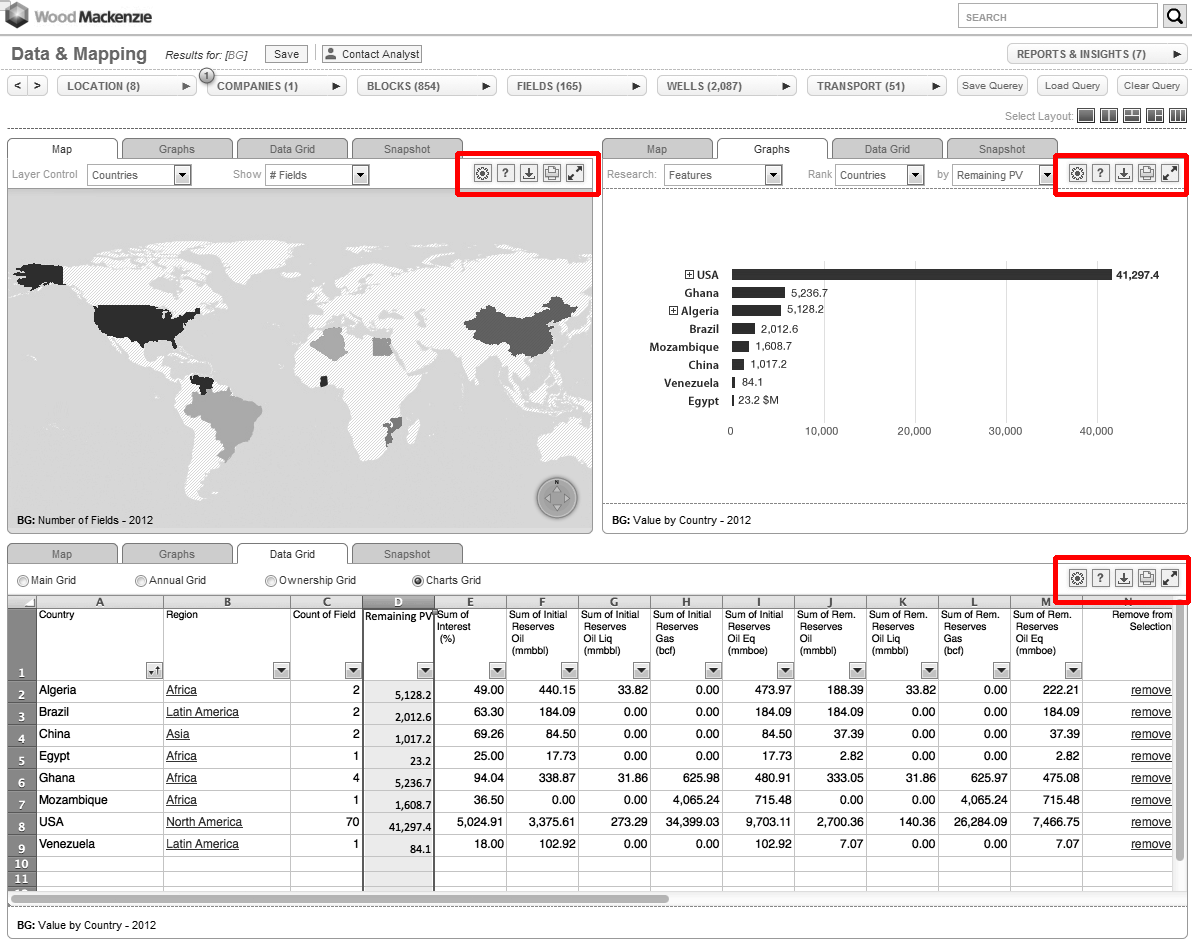This screenshot has height=944, width=1192.
Task: Go back with the left arrow button
Action: (17, 86)
